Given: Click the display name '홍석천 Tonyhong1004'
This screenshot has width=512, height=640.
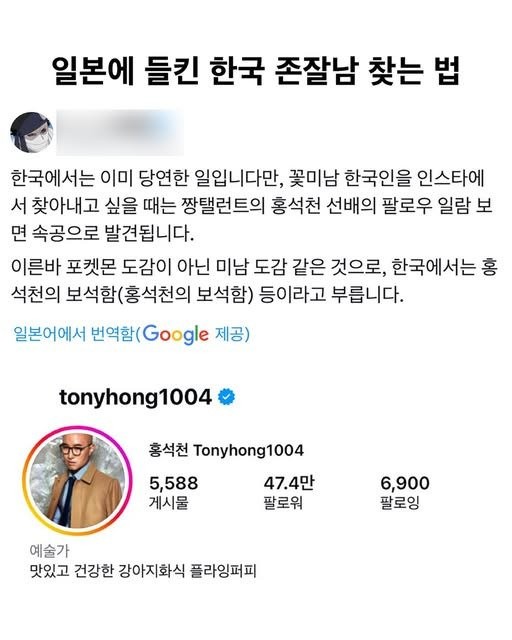Looking at the screenshot, I should click(226, 451).
